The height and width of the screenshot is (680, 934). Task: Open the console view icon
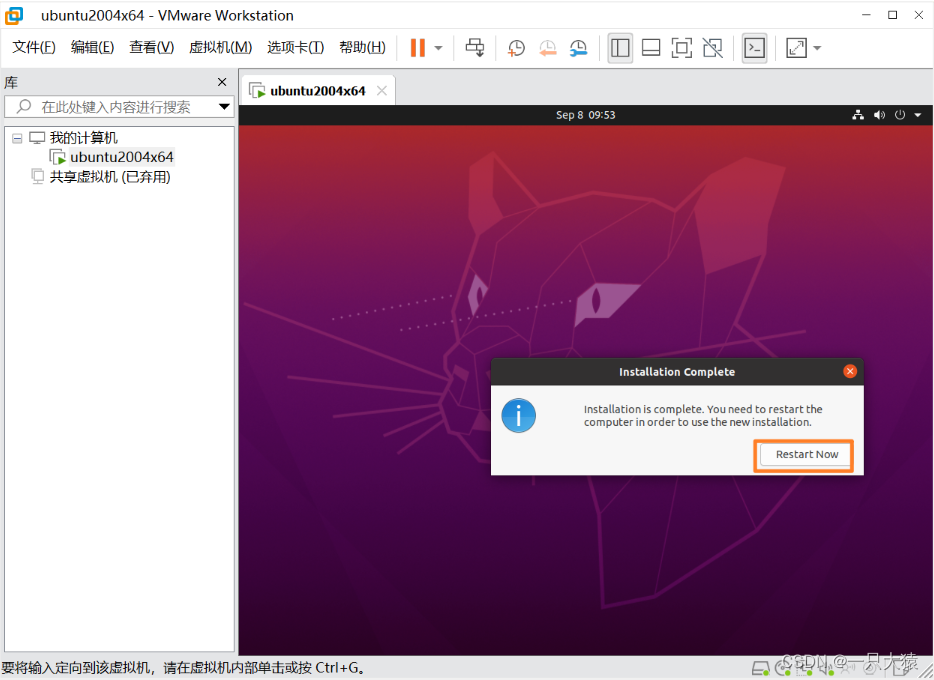[x=755, y=48]
